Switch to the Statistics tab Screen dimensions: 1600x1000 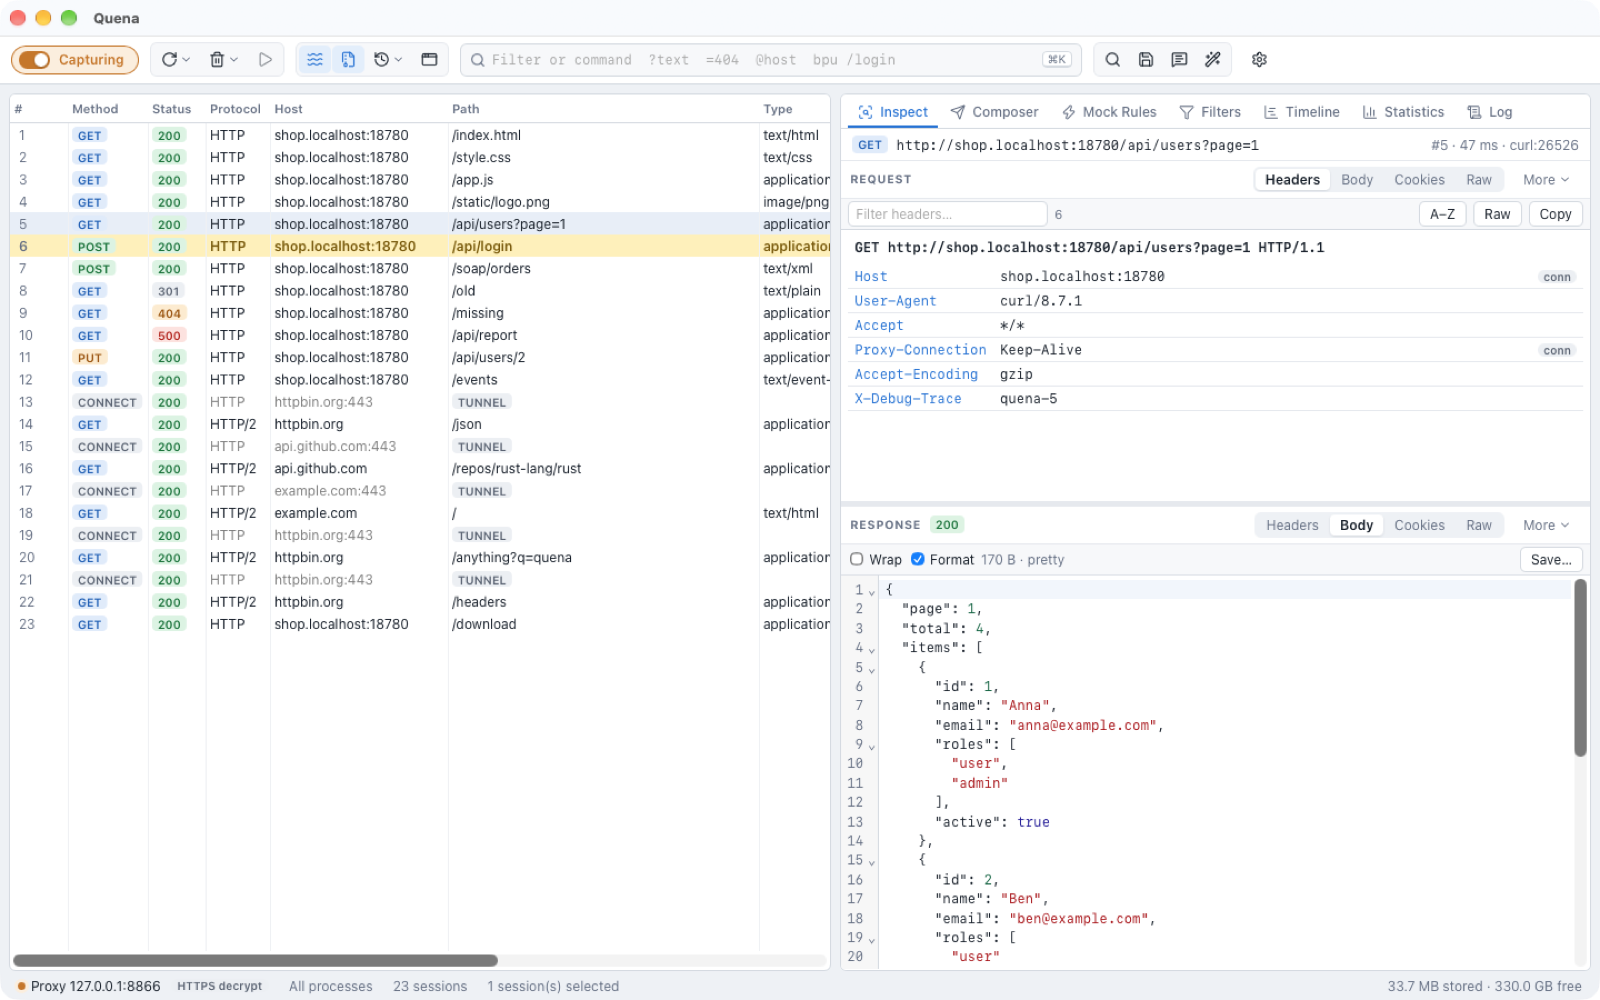[1403, 112]
